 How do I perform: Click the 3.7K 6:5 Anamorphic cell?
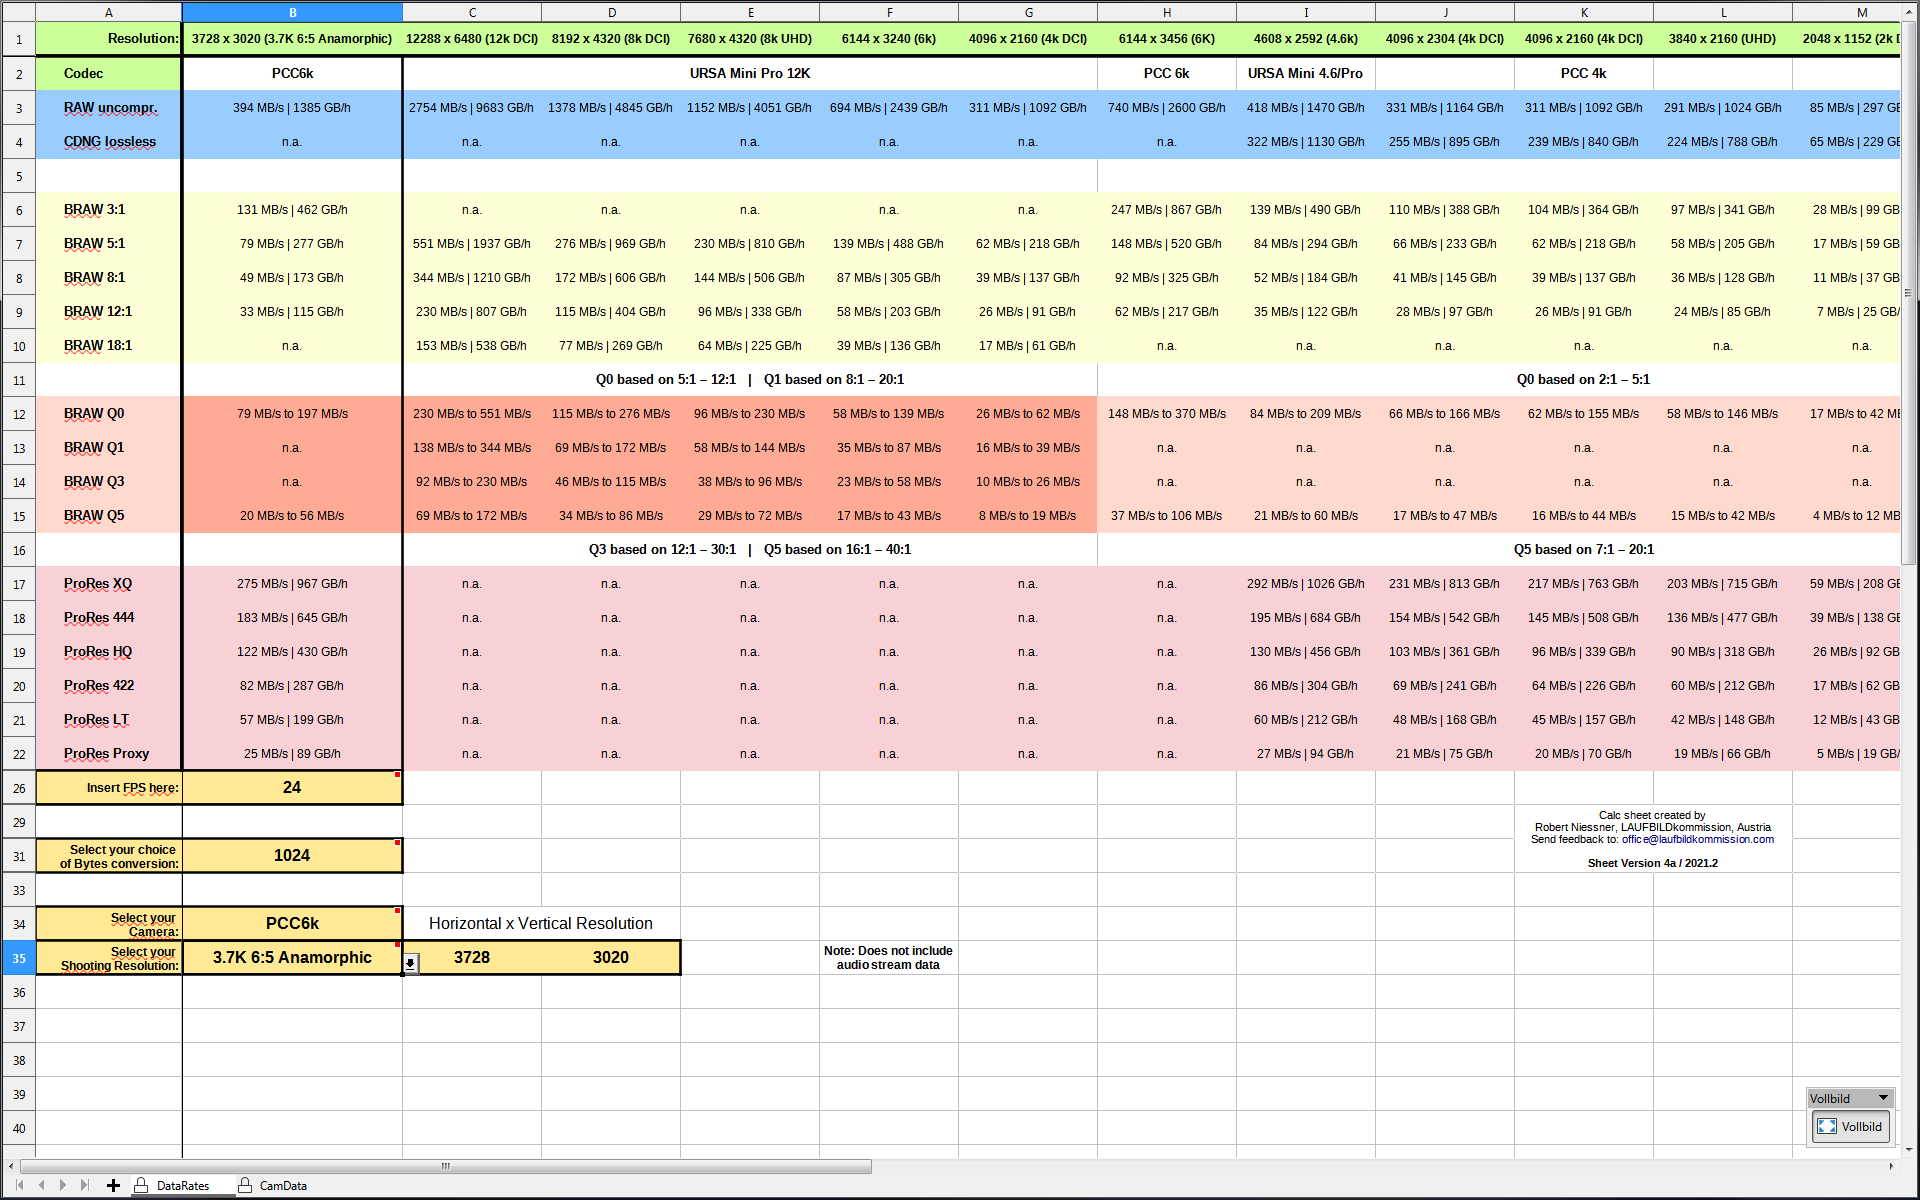click(x=292, y=958)
